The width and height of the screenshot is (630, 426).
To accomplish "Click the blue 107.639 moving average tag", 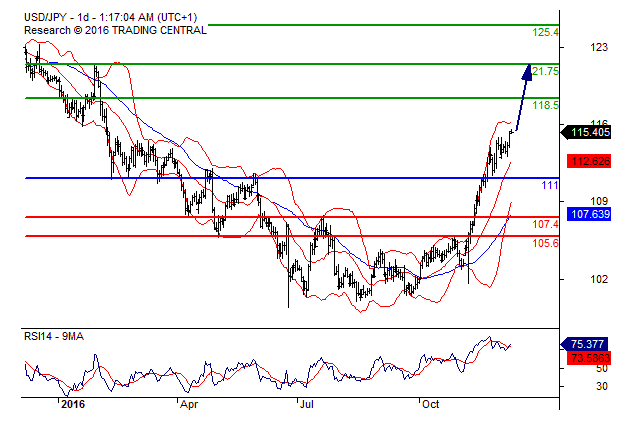I will click(589, 213).
